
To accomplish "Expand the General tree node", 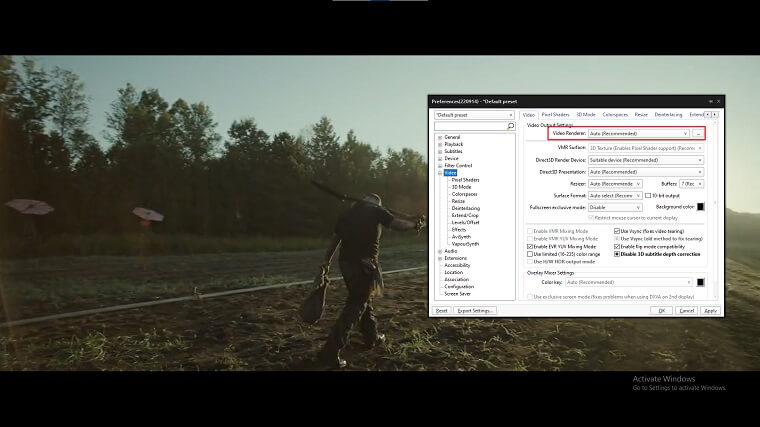I will pos(440,138).
